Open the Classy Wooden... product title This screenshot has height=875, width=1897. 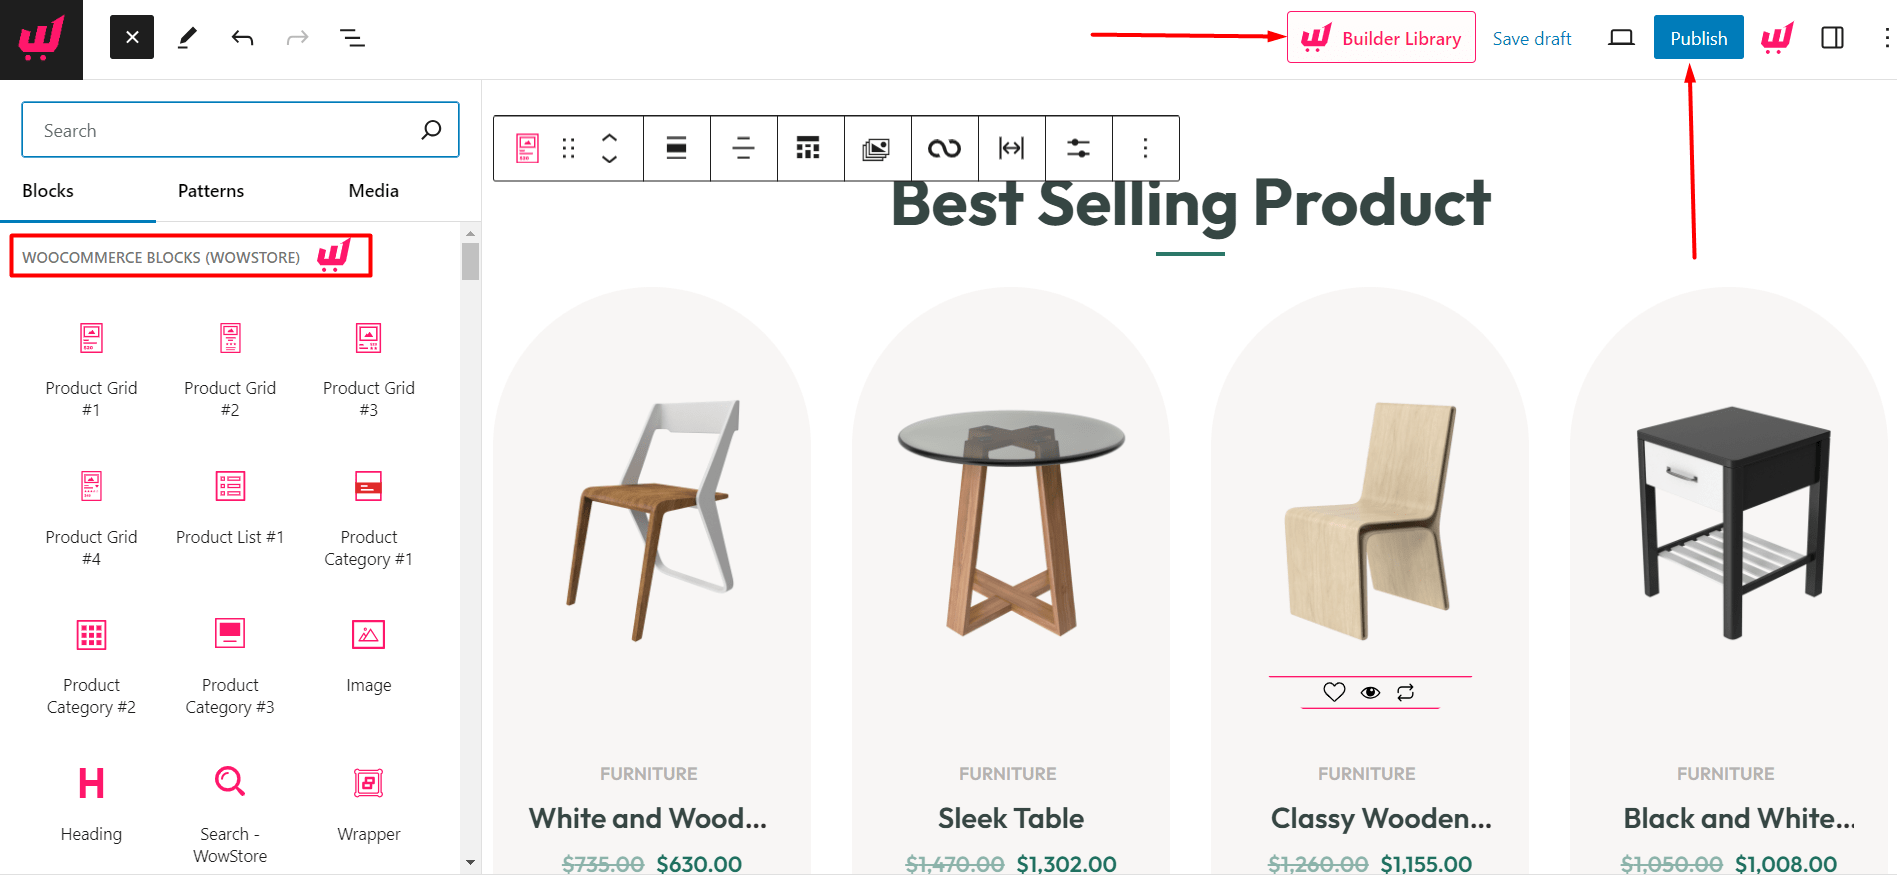coord(1381,818)
